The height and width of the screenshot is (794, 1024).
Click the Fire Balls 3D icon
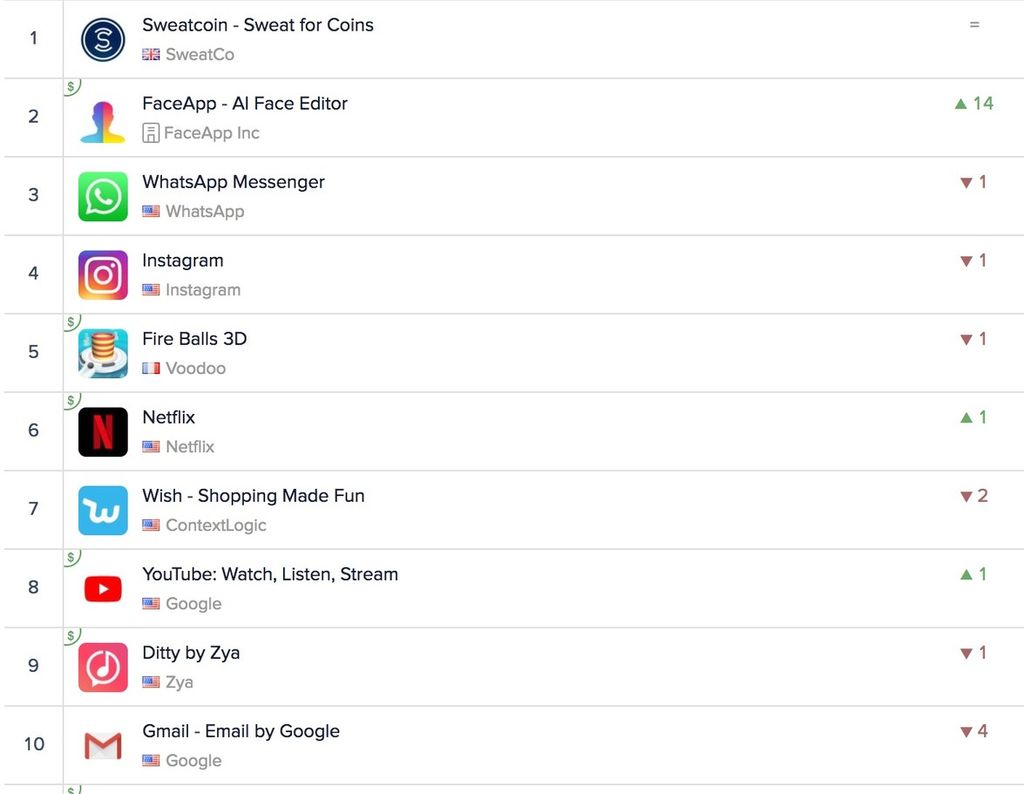click(x=103, y=353)
